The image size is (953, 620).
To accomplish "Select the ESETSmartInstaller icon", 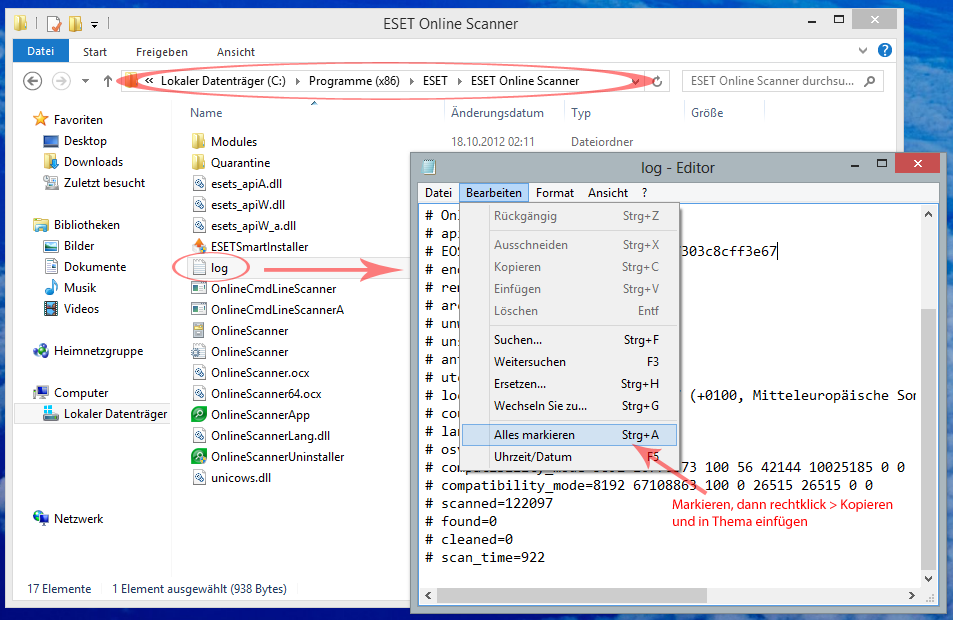I will click(199, 246).
